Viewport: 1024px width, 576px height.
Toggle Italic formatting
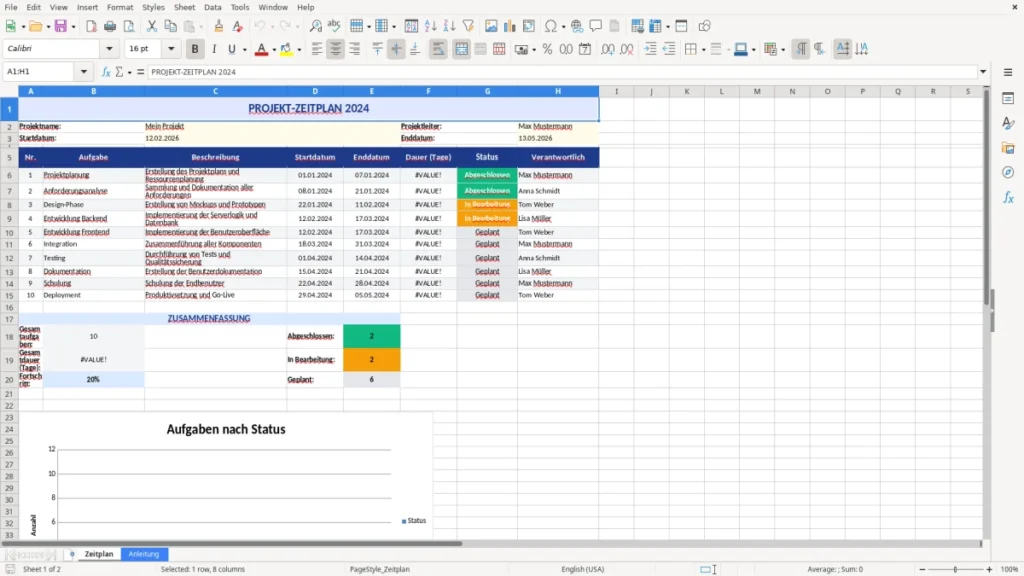214,49
